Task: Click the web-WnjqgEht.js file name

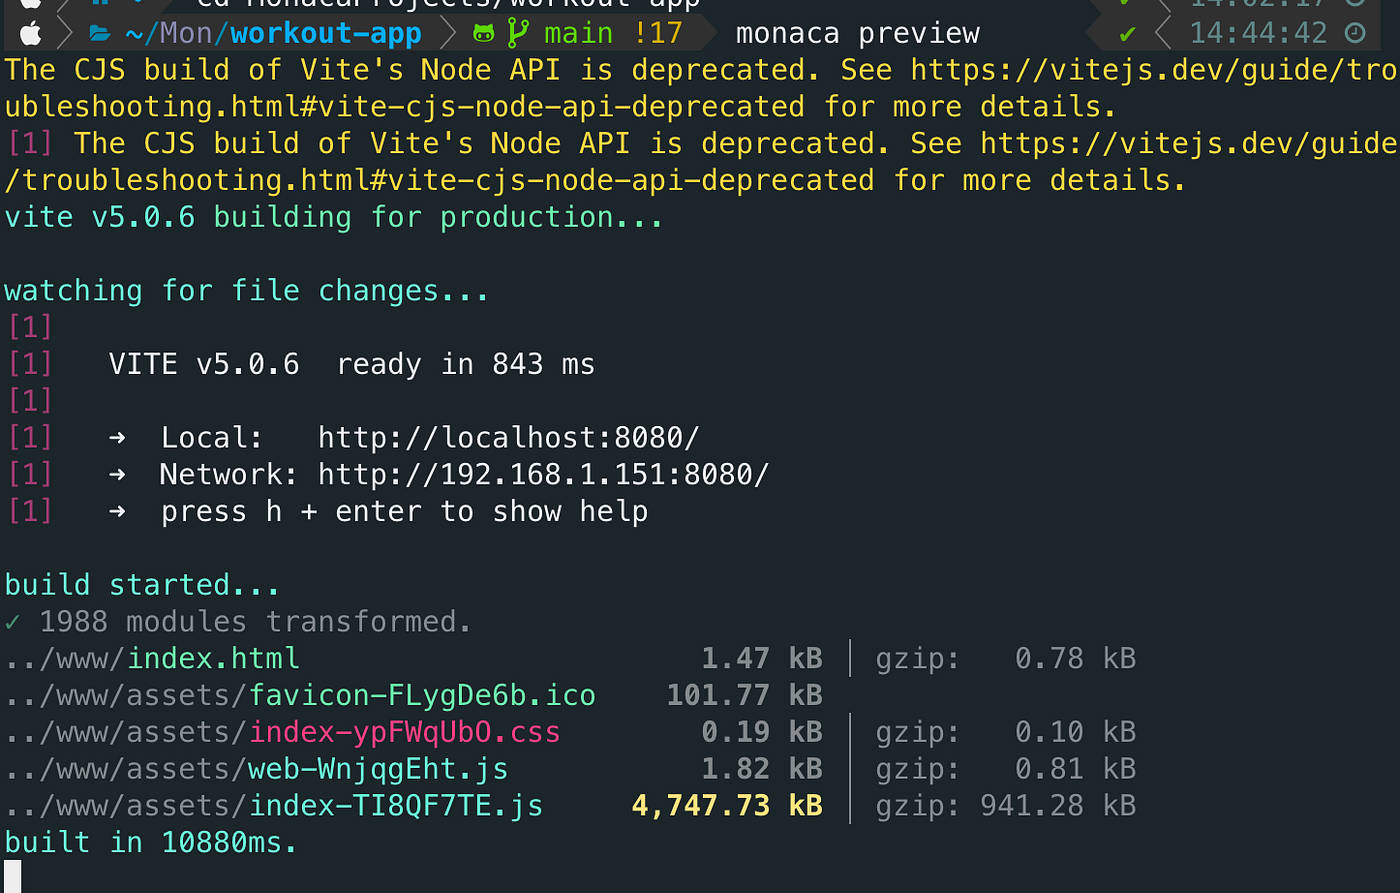Action: point(378,769)
